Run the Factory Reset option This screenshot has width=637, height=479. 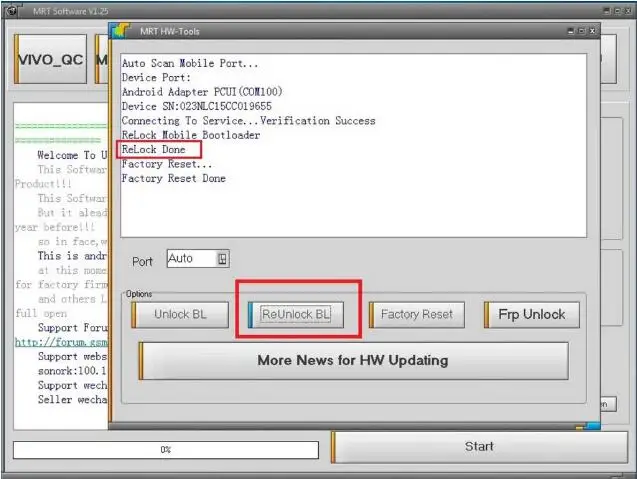[x=416, y=314]
